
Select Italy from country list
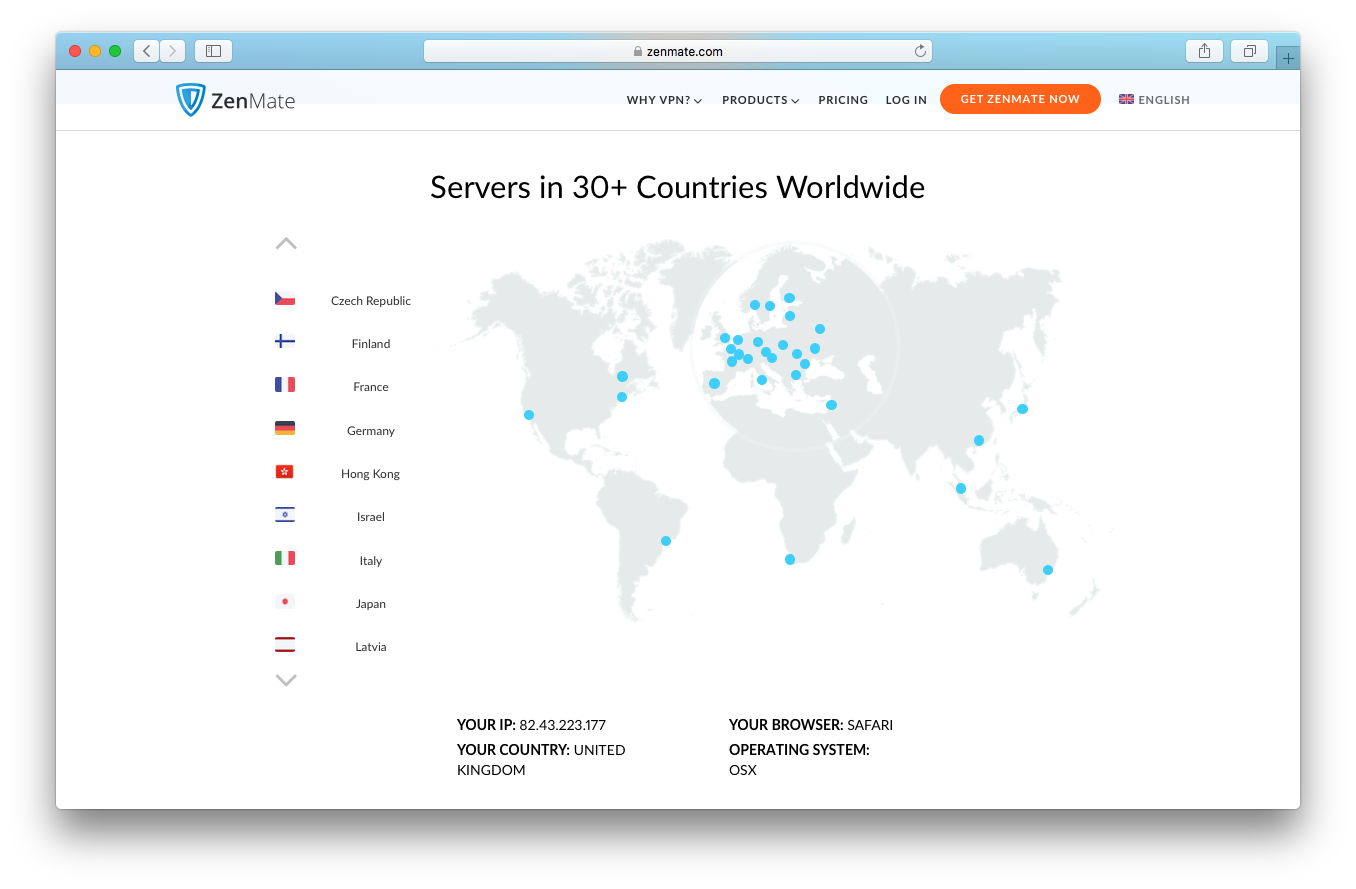[371, 561]
